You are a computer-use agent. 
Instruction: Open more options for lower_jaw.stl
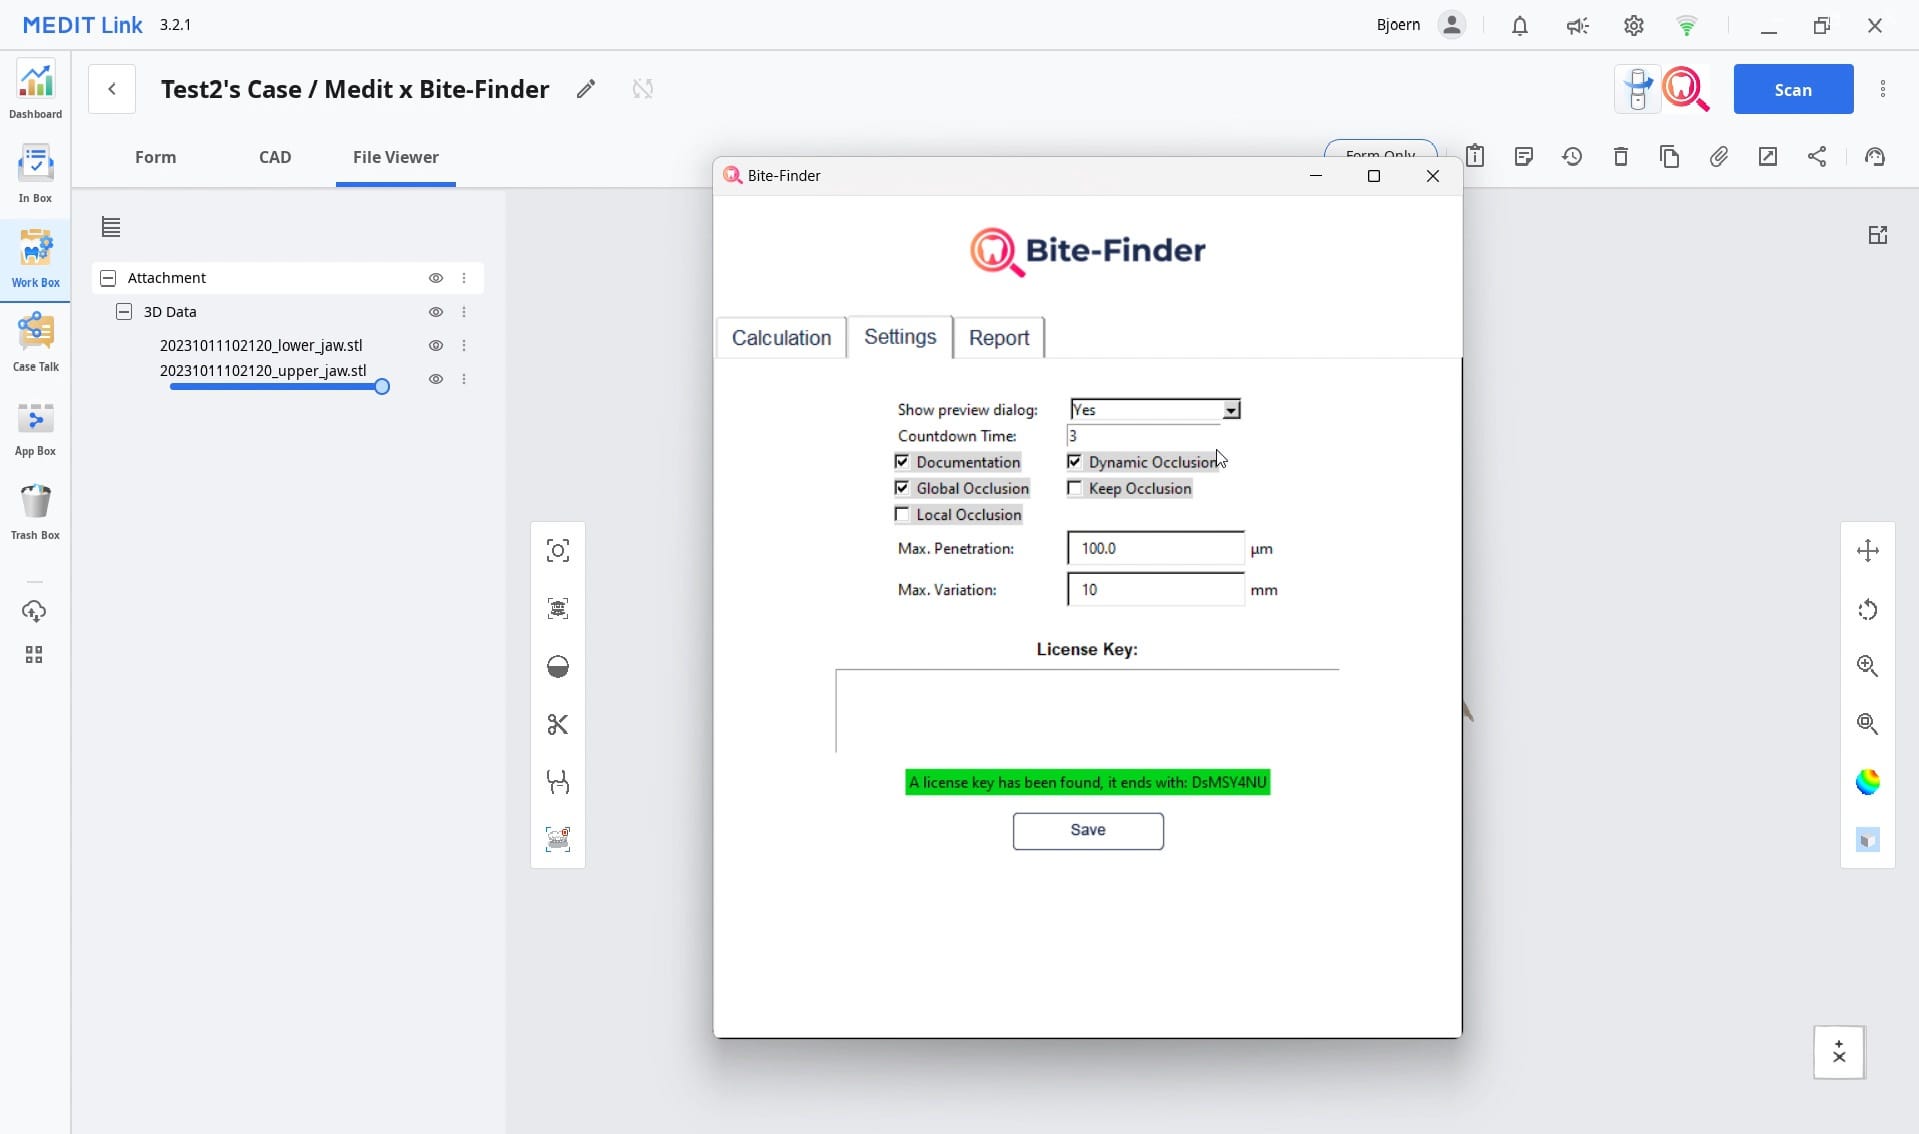[x=464, y=345]
